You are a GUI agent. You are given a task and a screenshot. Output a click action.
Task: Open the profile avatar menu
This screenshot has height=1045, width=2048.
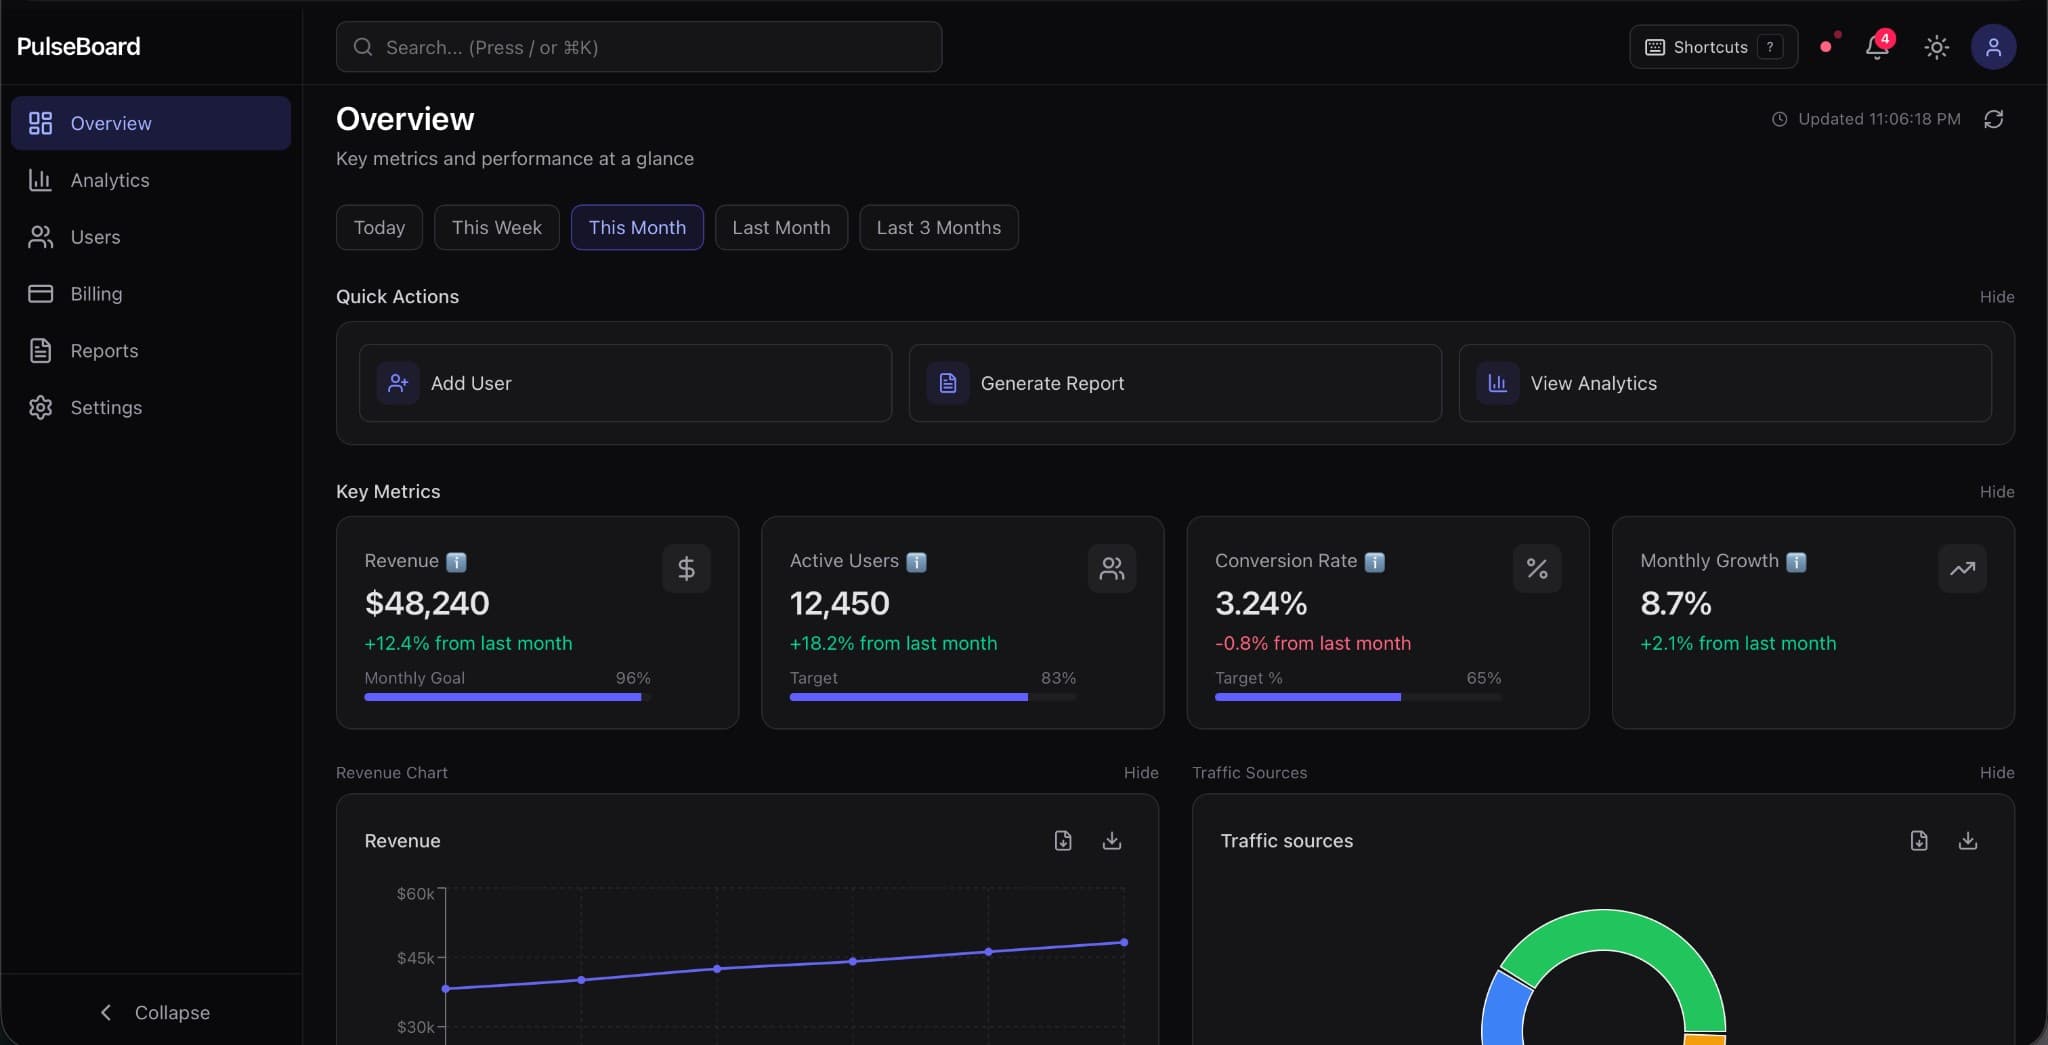tap(1993, 47)
